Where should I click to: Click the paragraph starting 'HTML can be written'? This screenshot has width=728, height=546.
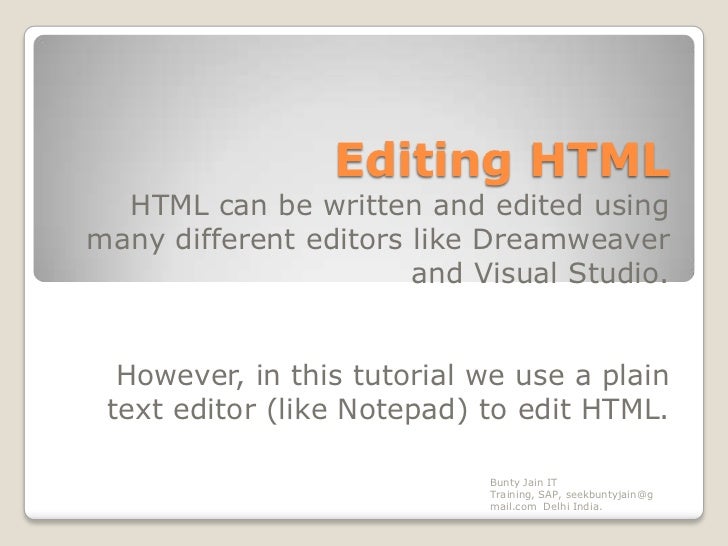coord(378,239)
